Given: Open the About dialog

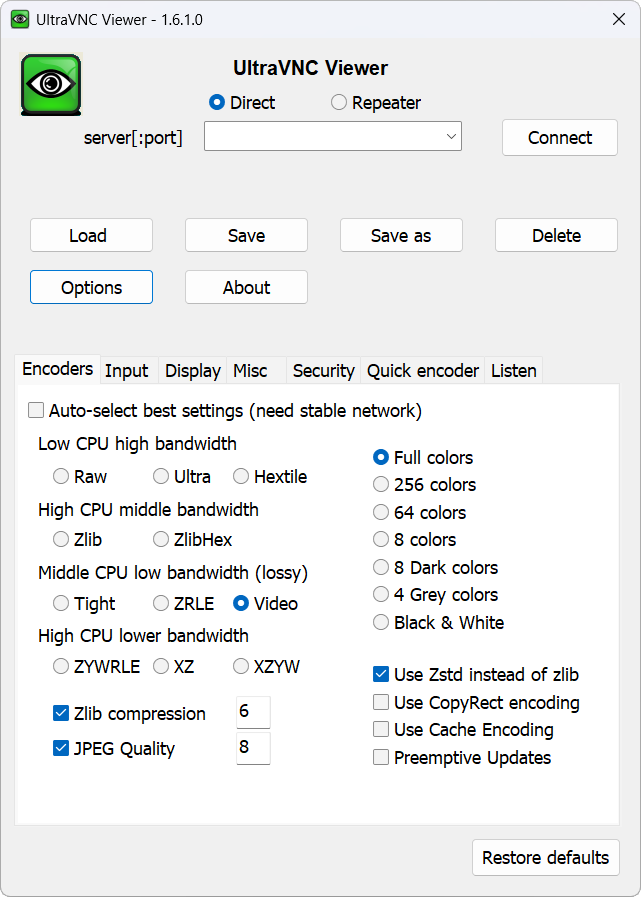Looking at the screenshot, I should (246, 287).
